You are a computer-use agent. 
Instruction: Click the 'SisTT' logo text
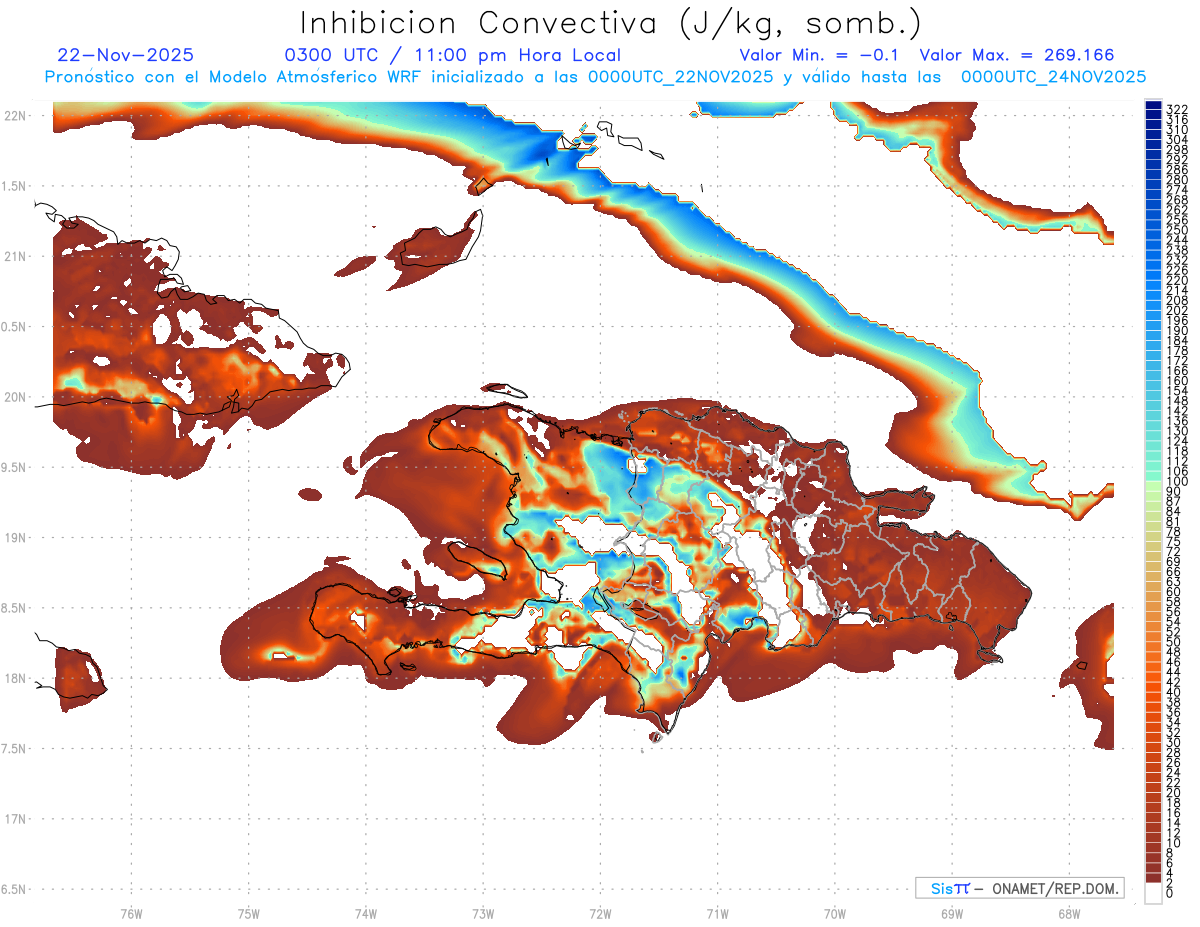pyautogui.click(x=949, y=888)
